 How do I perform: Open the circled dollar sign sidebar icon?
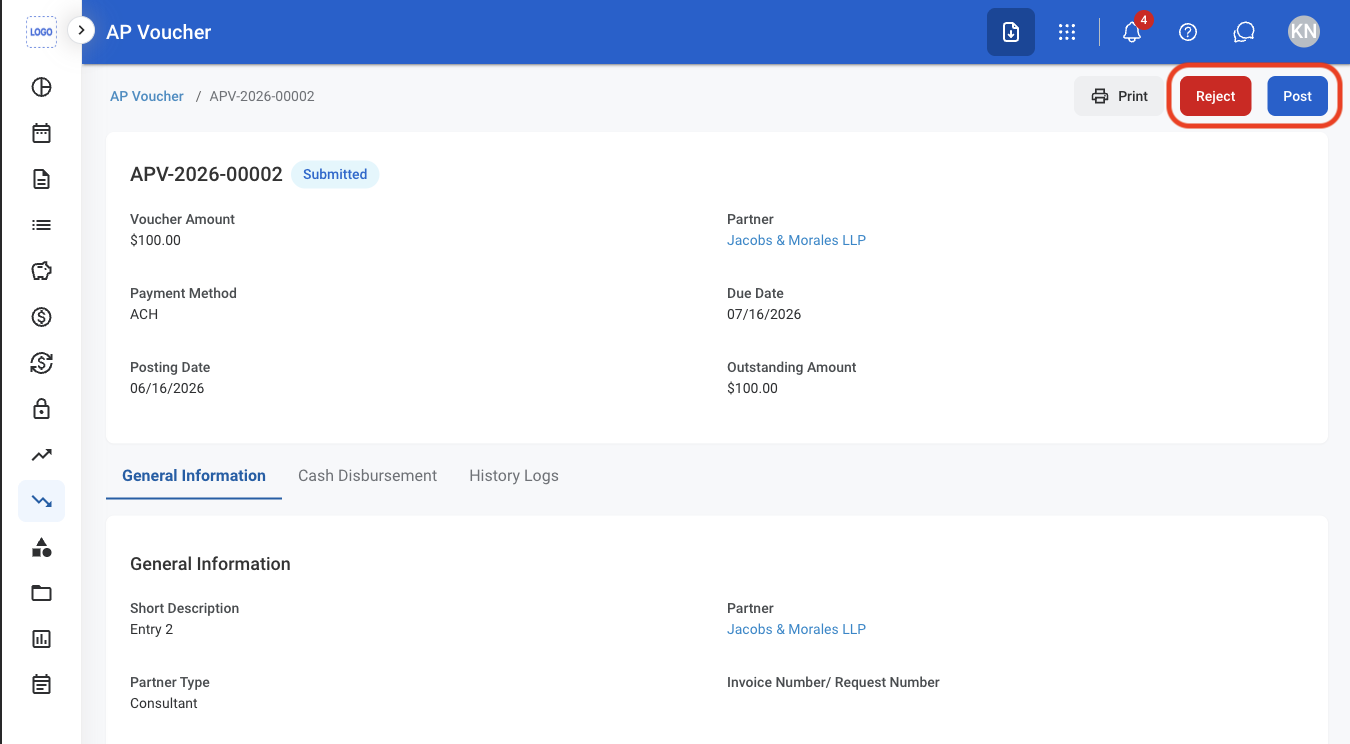tap(41, 317)
